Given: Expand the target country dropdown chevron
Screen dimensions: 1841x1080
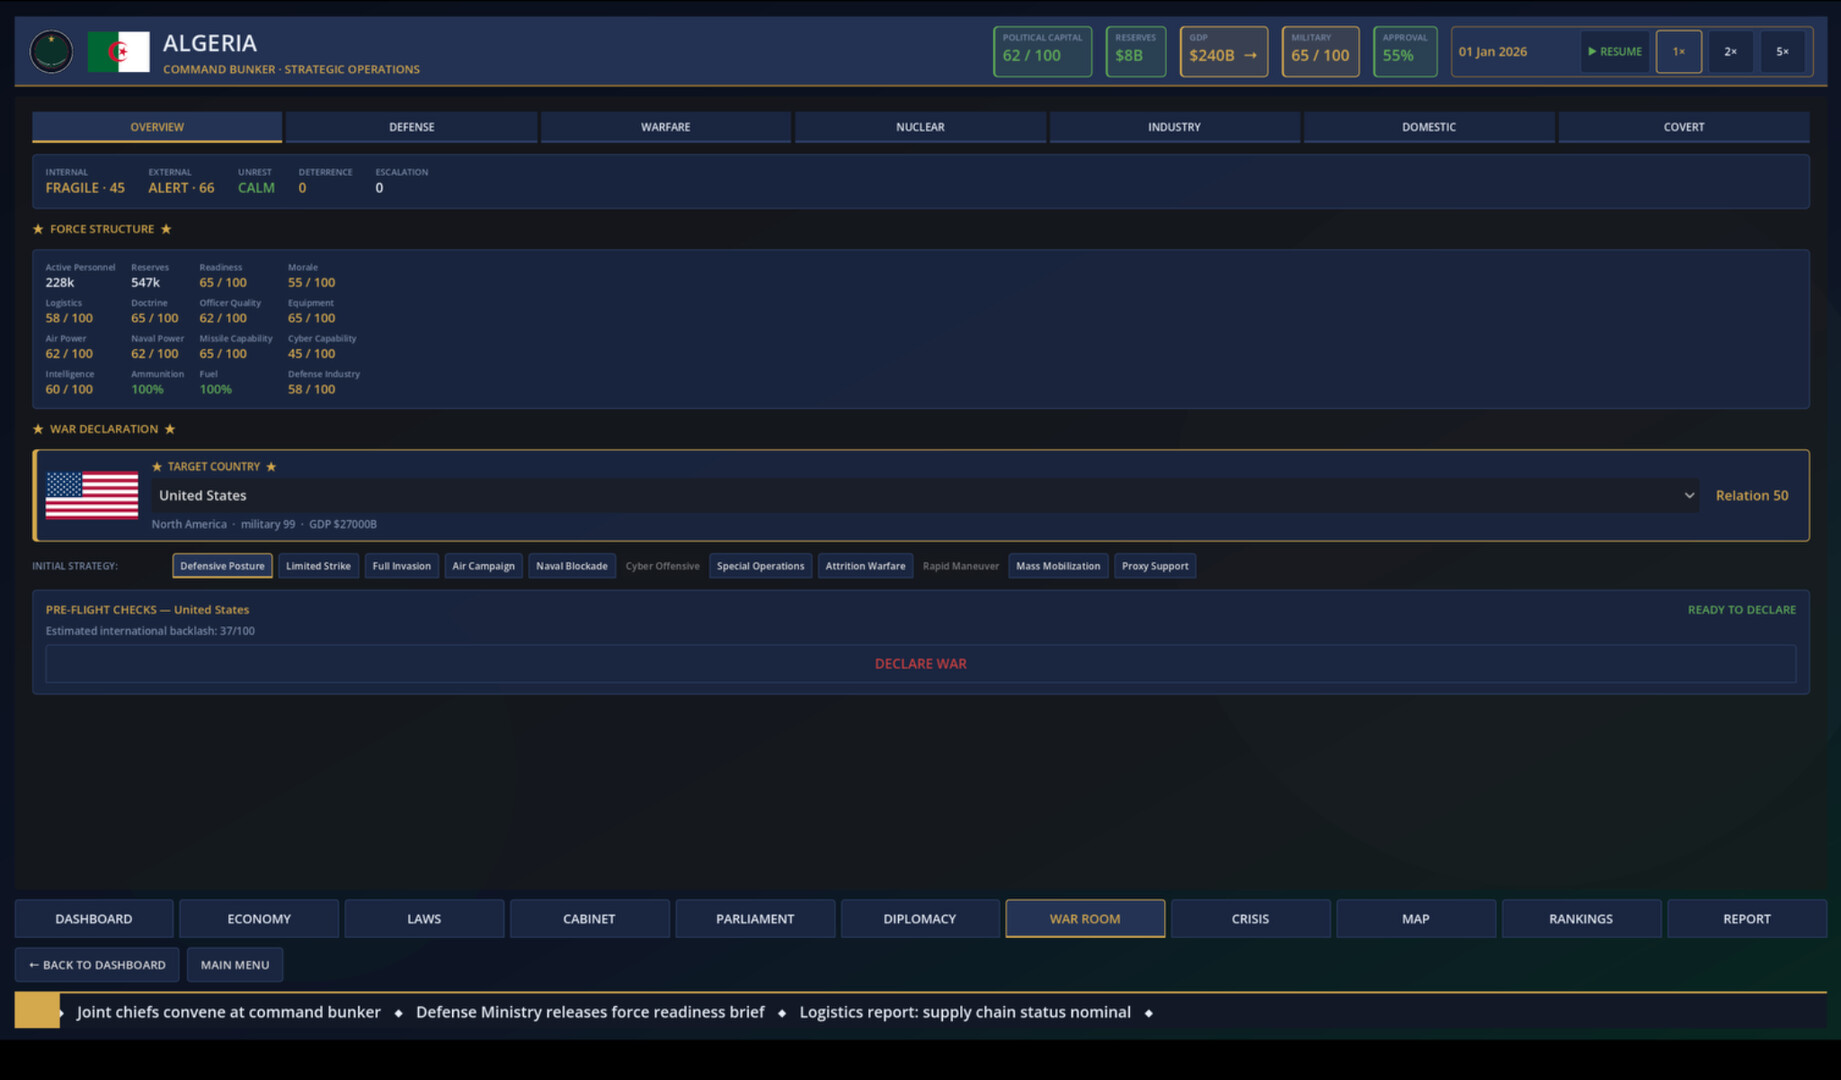Looking at the screenshot, I should click(x=1689, y=496).
